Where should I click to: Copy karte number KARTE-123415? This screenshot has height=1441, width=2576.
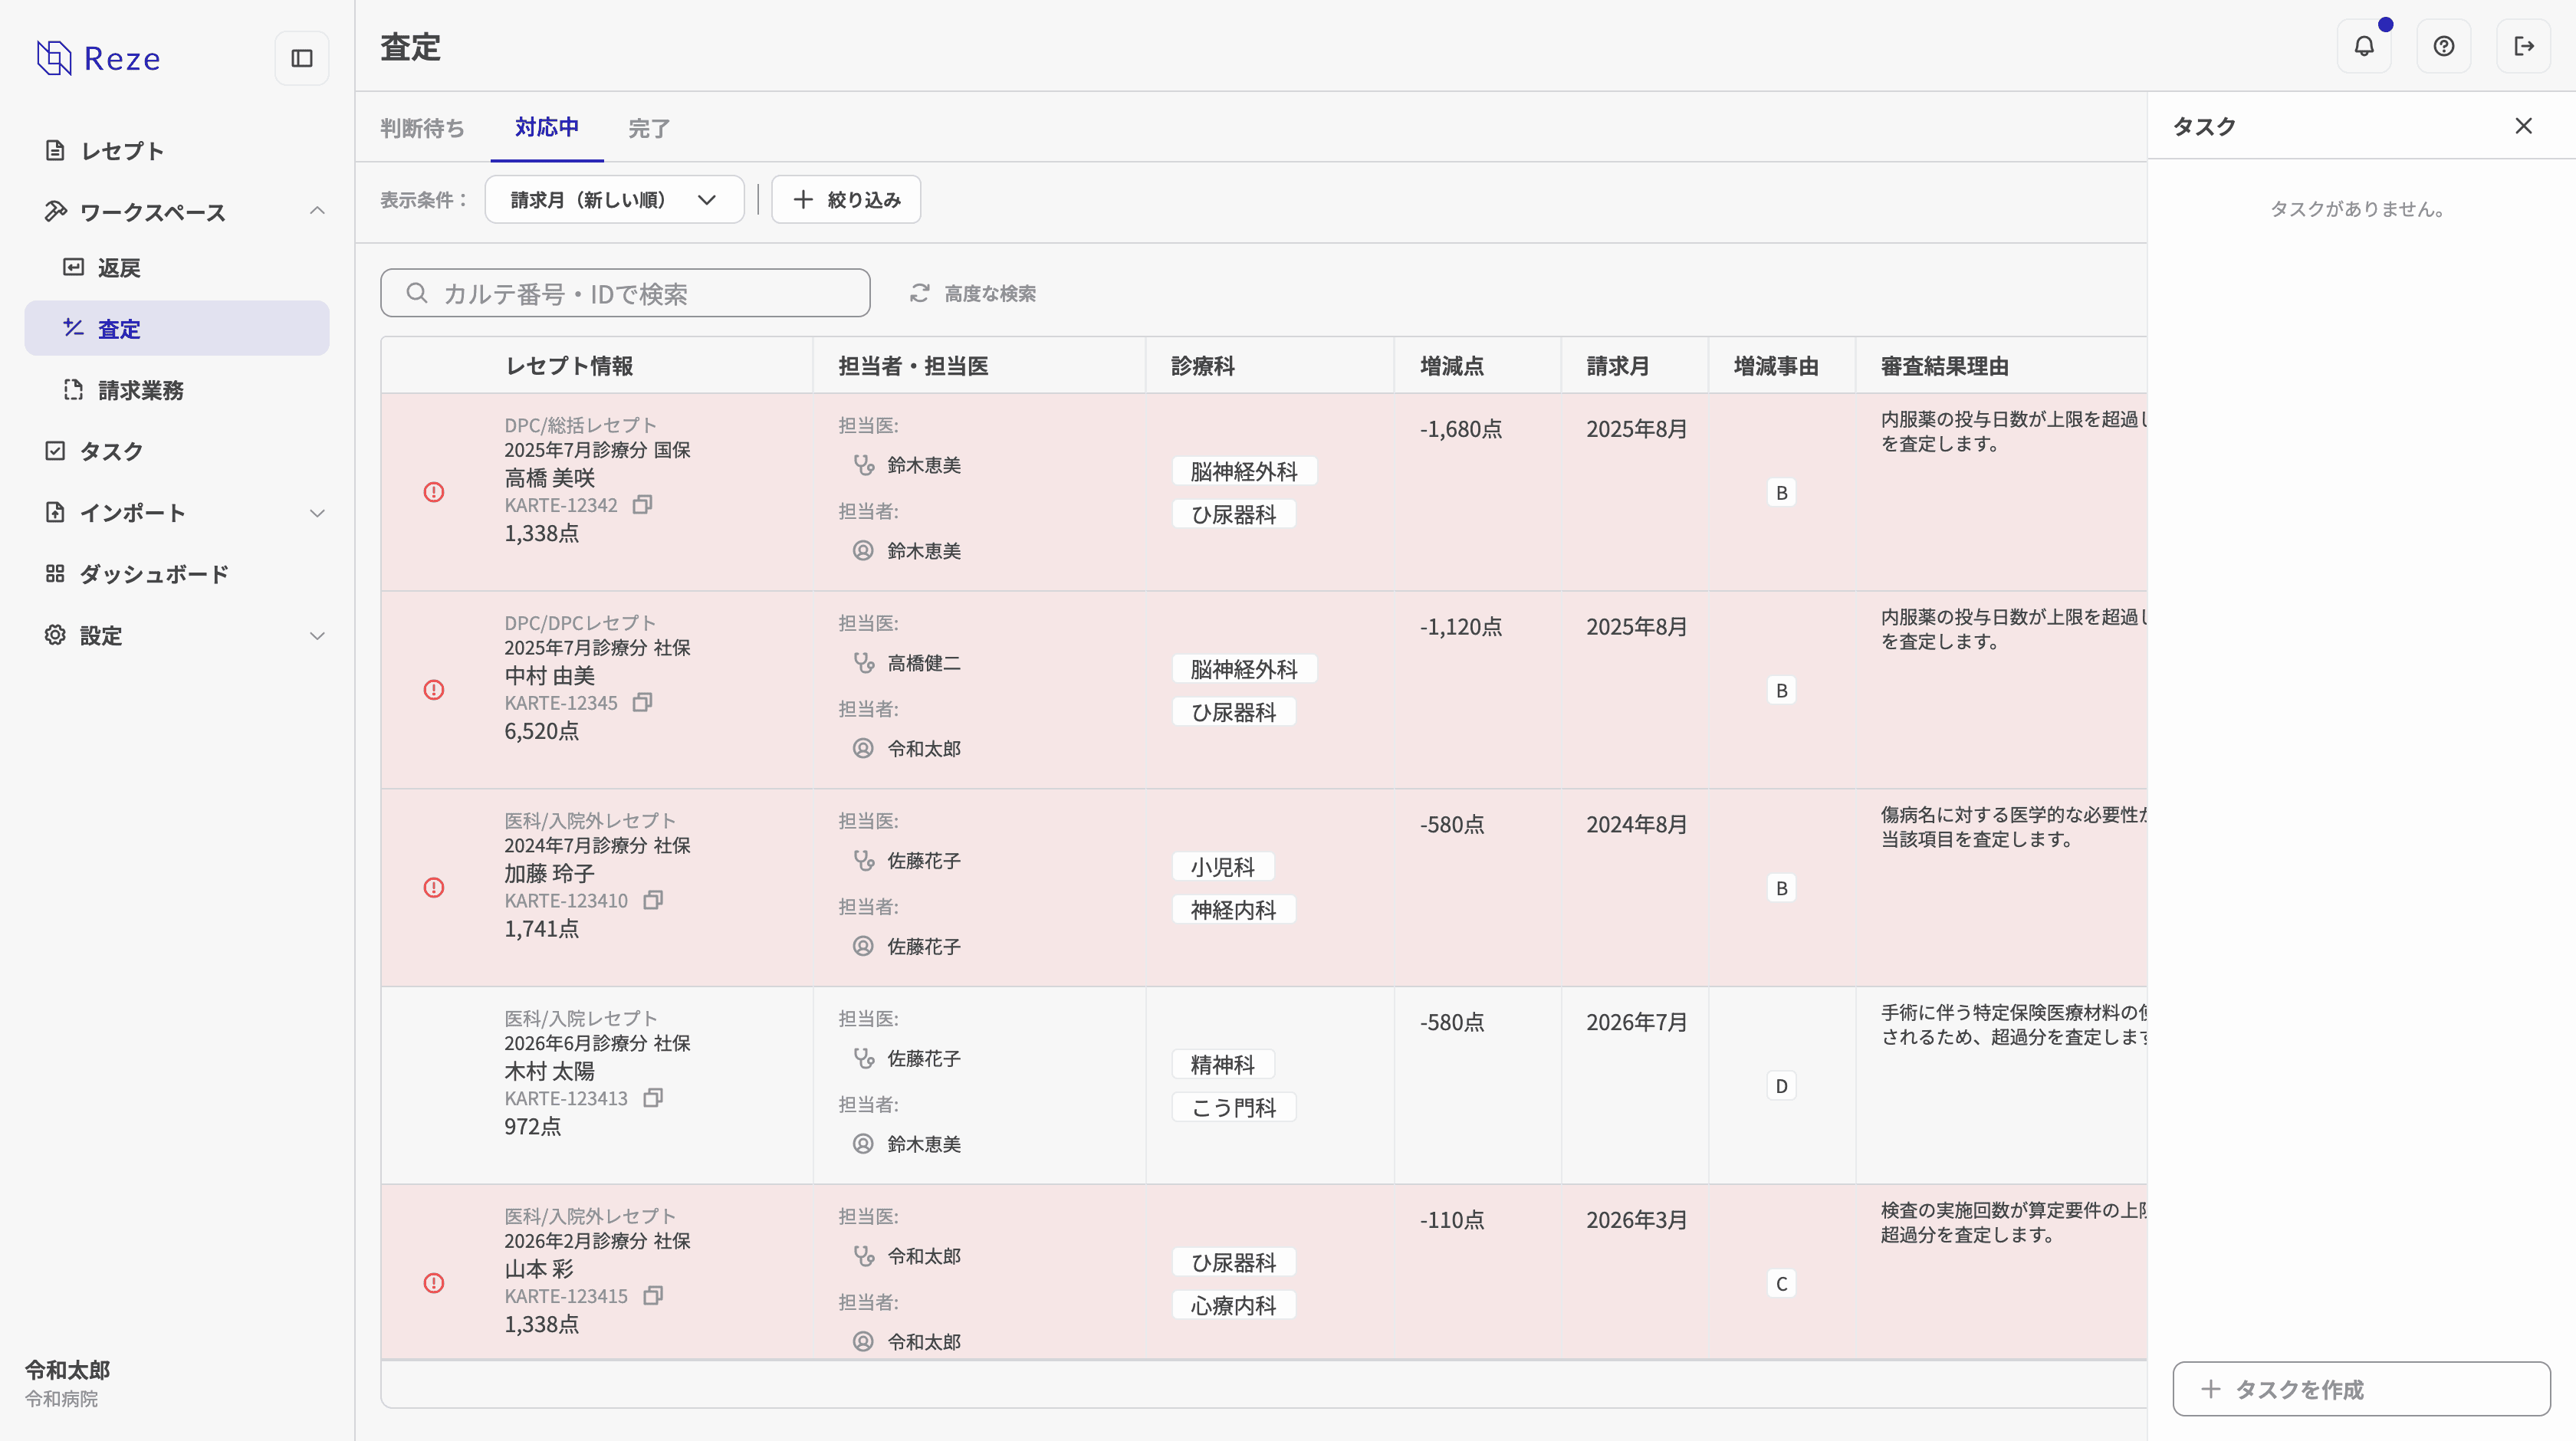(653, 1296)
